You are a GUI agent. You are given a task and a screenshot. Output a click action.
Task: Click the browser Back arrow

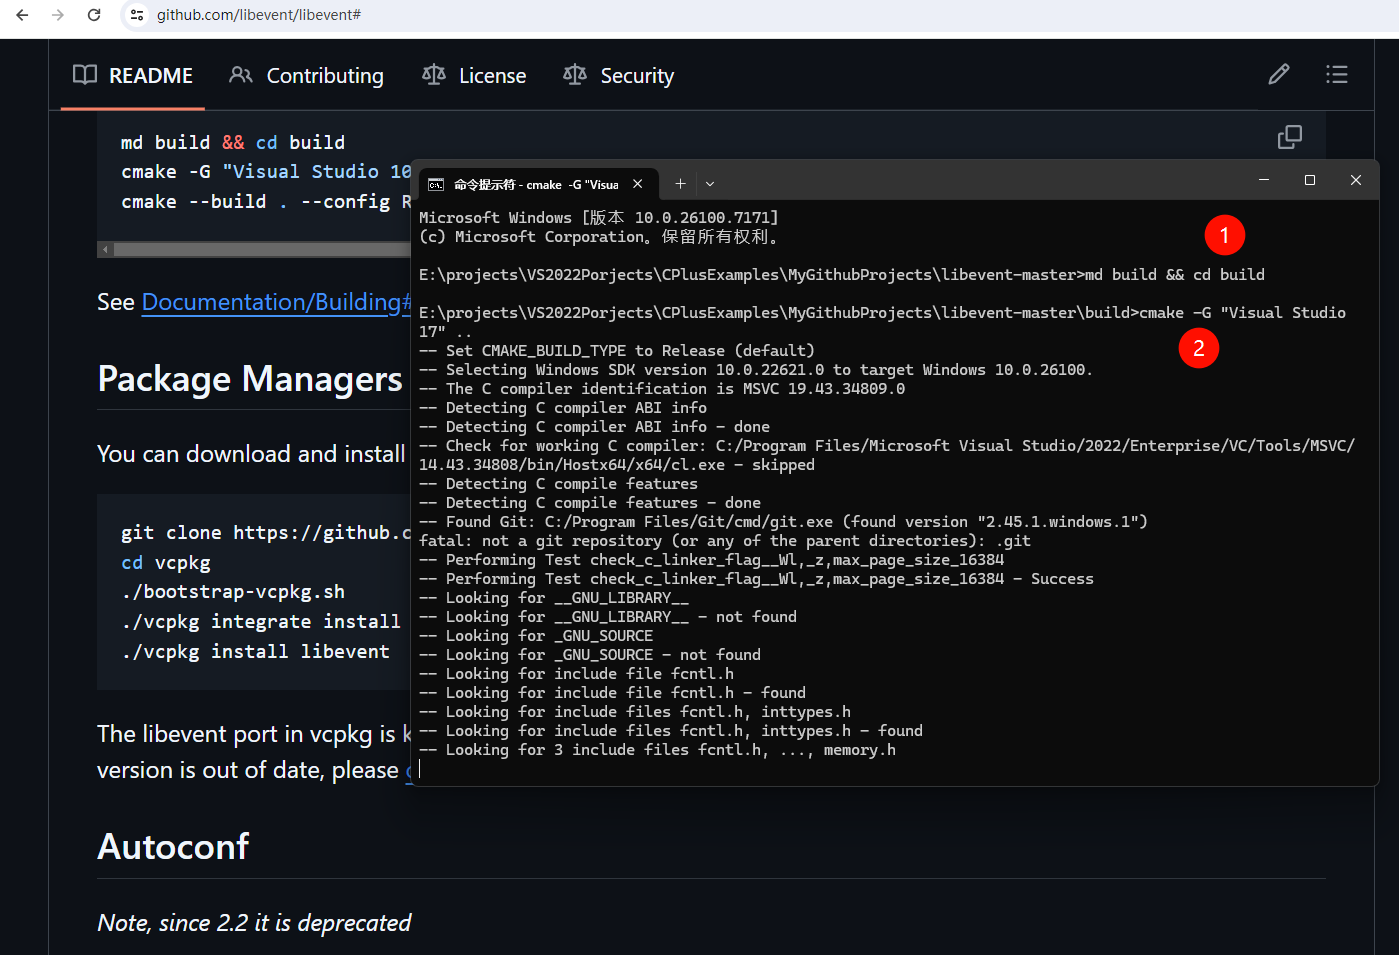coord(22,15)
